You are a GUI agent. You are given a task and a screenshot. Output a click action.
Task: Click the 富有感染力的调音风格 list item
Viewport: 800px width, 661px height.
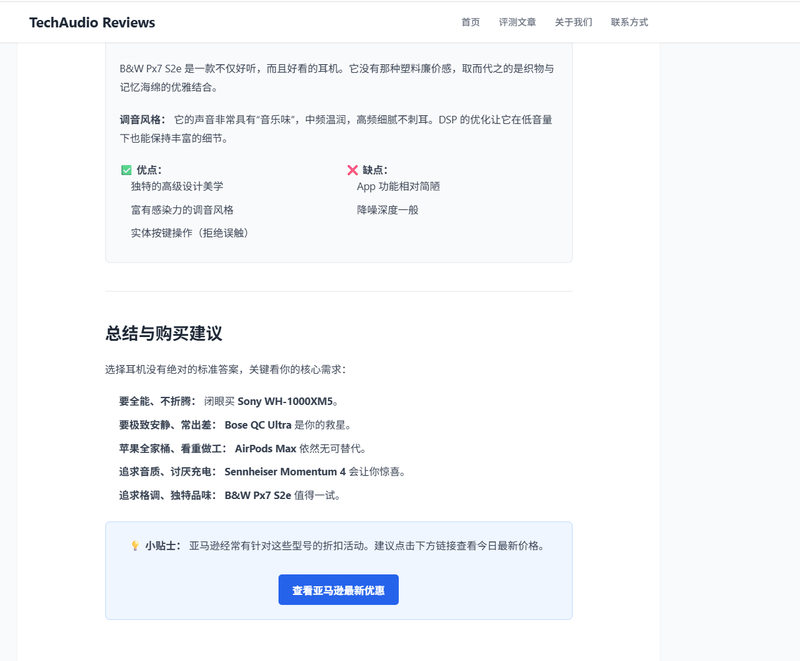[182, 210]
